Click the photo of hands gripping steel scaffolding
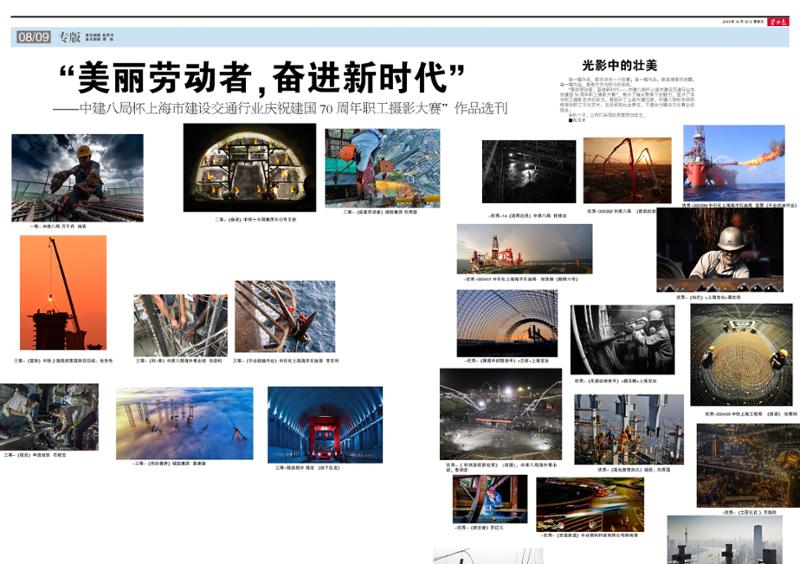Image resolution: width=800 pixels, height=564 pixels. [180, 325]
